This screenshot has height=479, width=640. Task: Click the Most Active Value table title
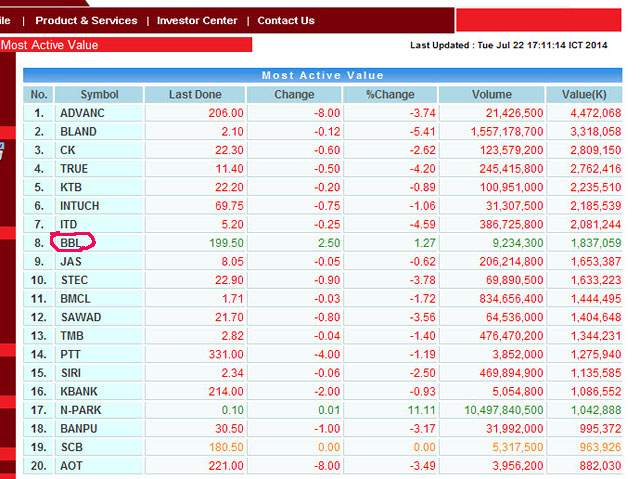(x=322, y=75)
